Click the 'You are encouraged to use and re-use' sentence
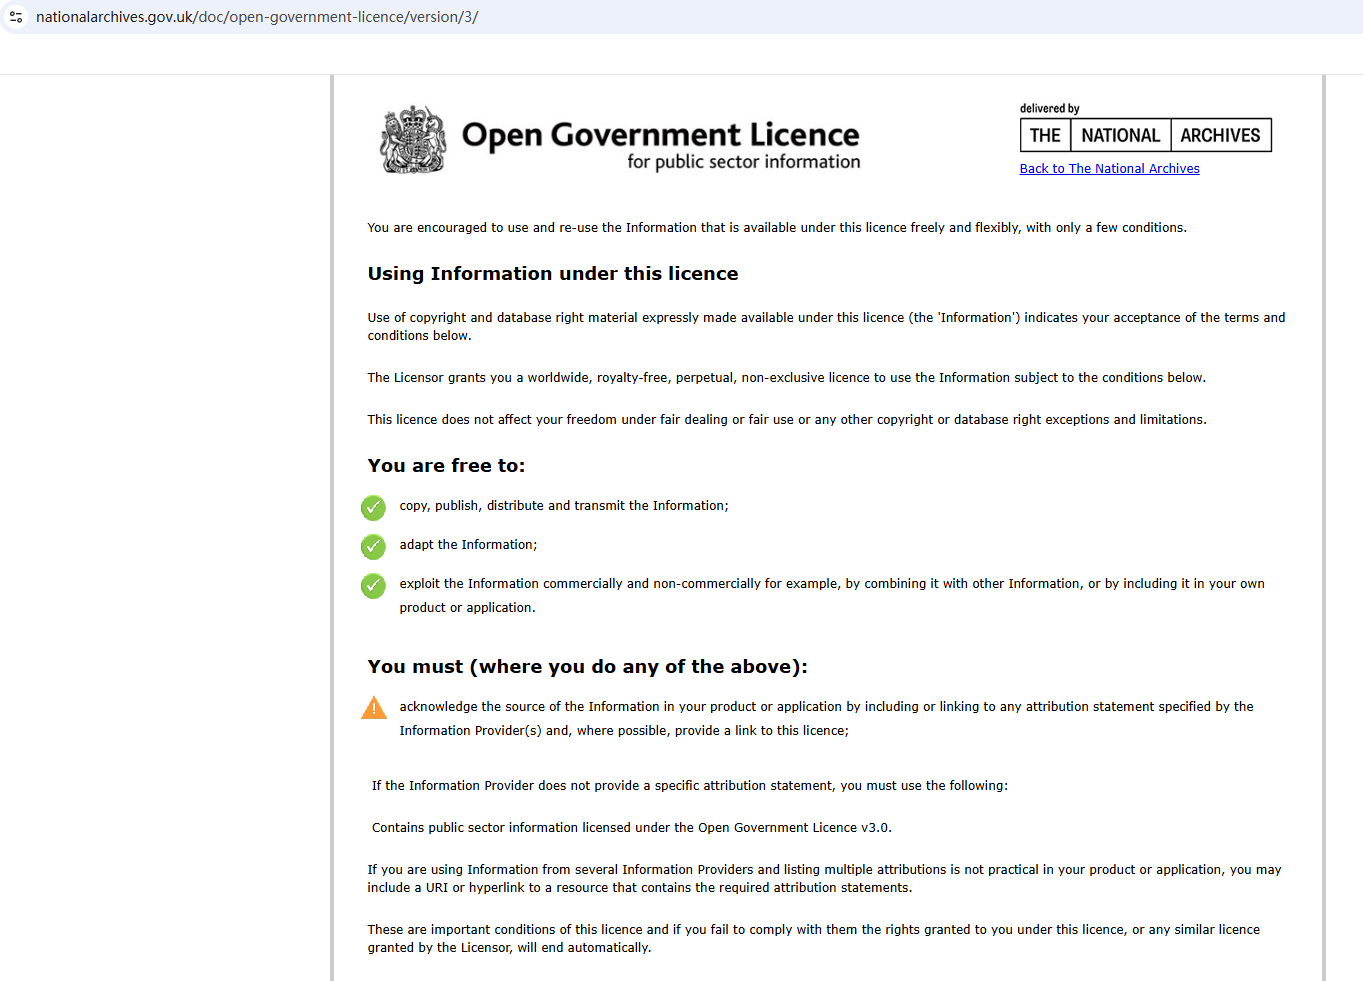Viewport: 1363px width, 981px height. pos(777,228)
